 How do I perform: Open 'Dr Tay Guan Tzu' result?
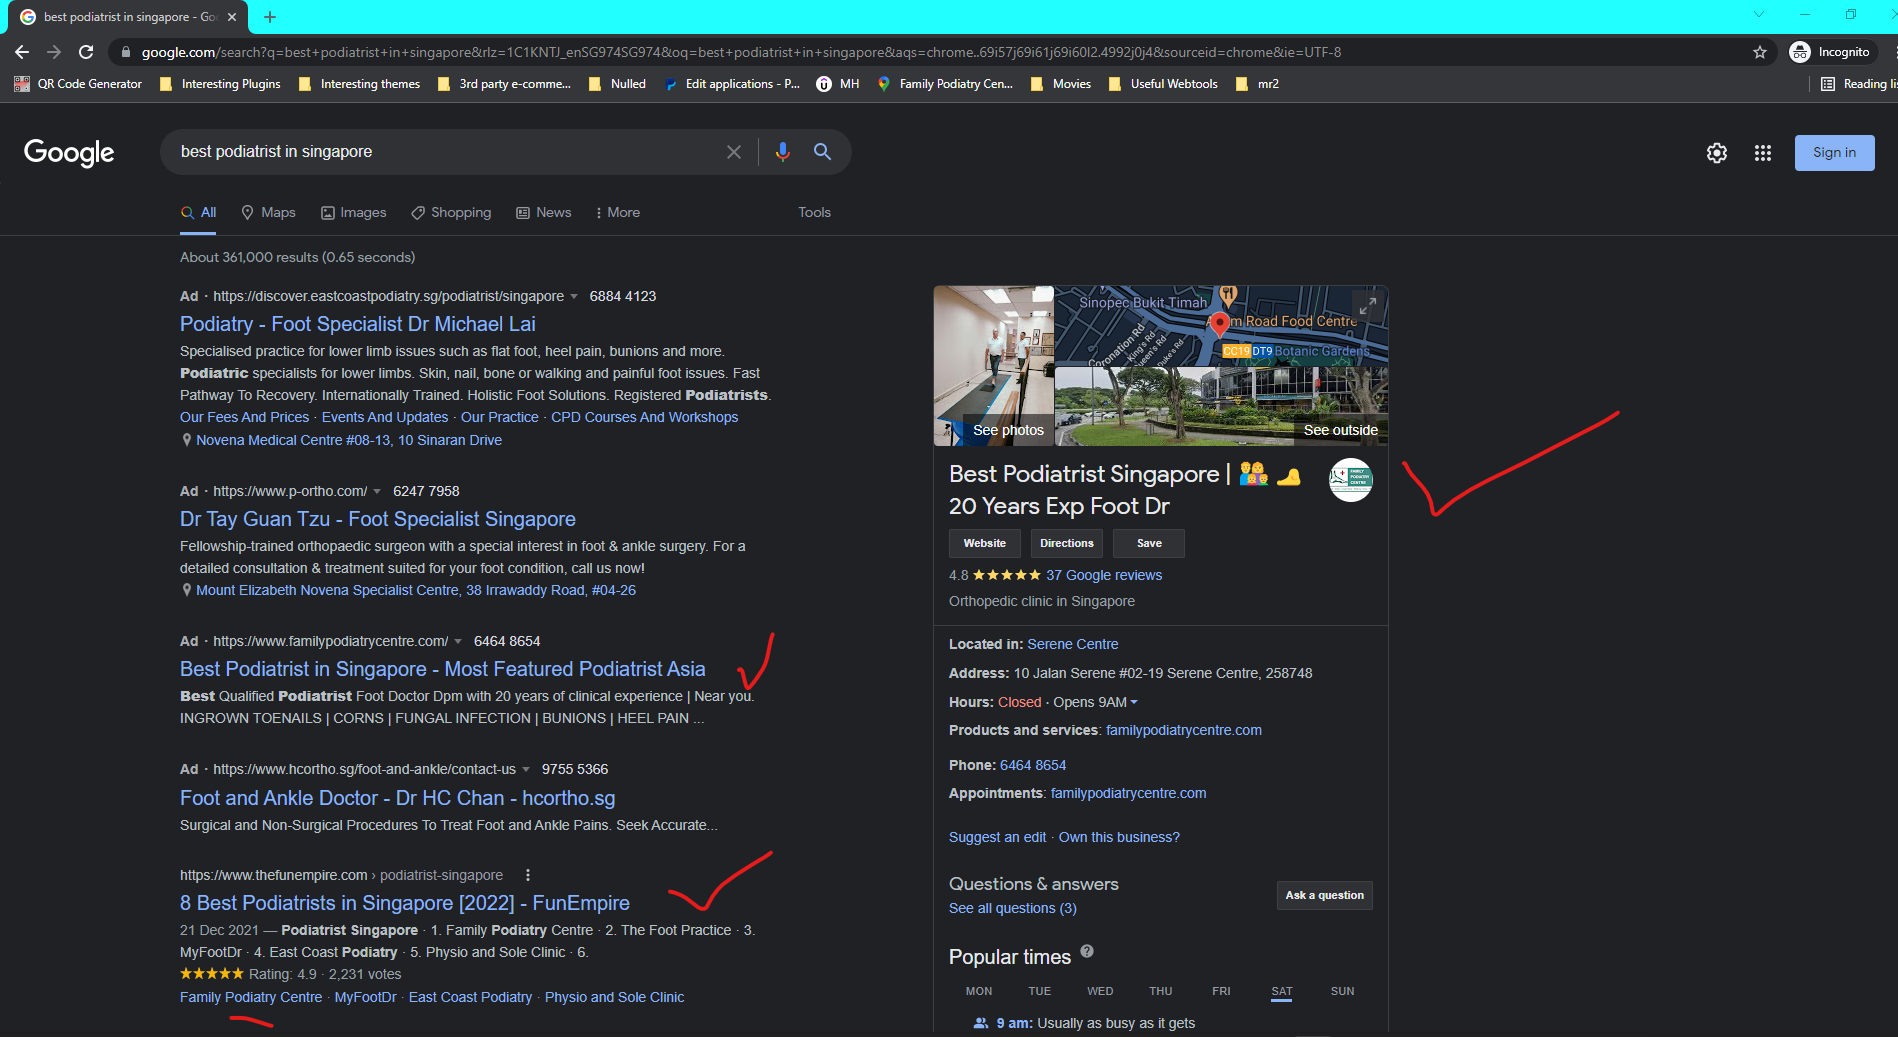[378, 519]
